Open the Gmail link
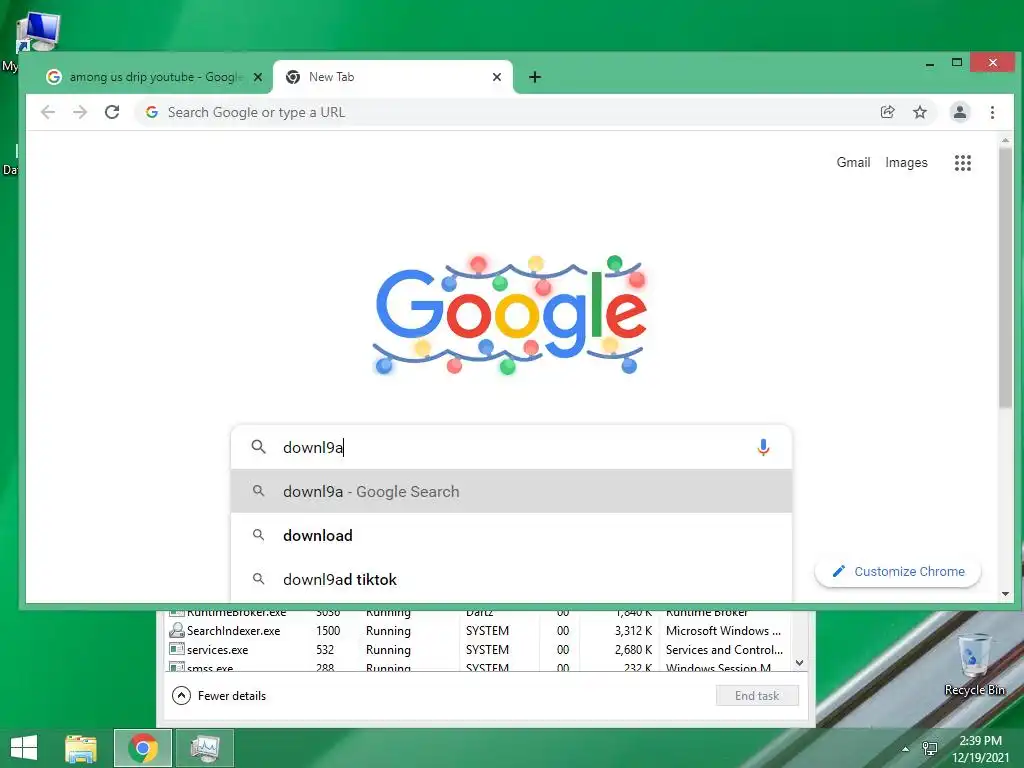The width and height of the screenshot is (1024, 768). [x=853, y=162]
